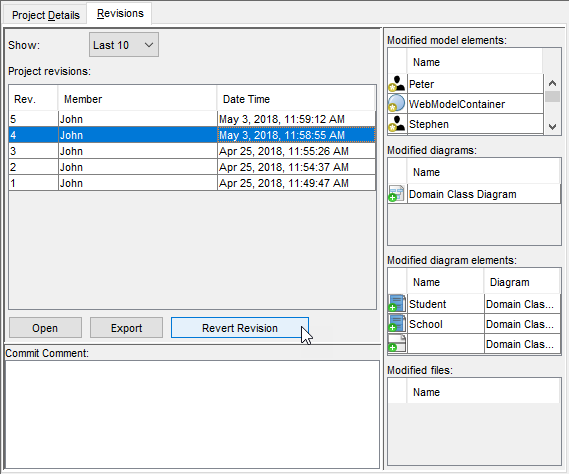The image size is (570, 475).
Task: Click the Student class element icon
Action: pyautogui.click(x=397, y=303)
